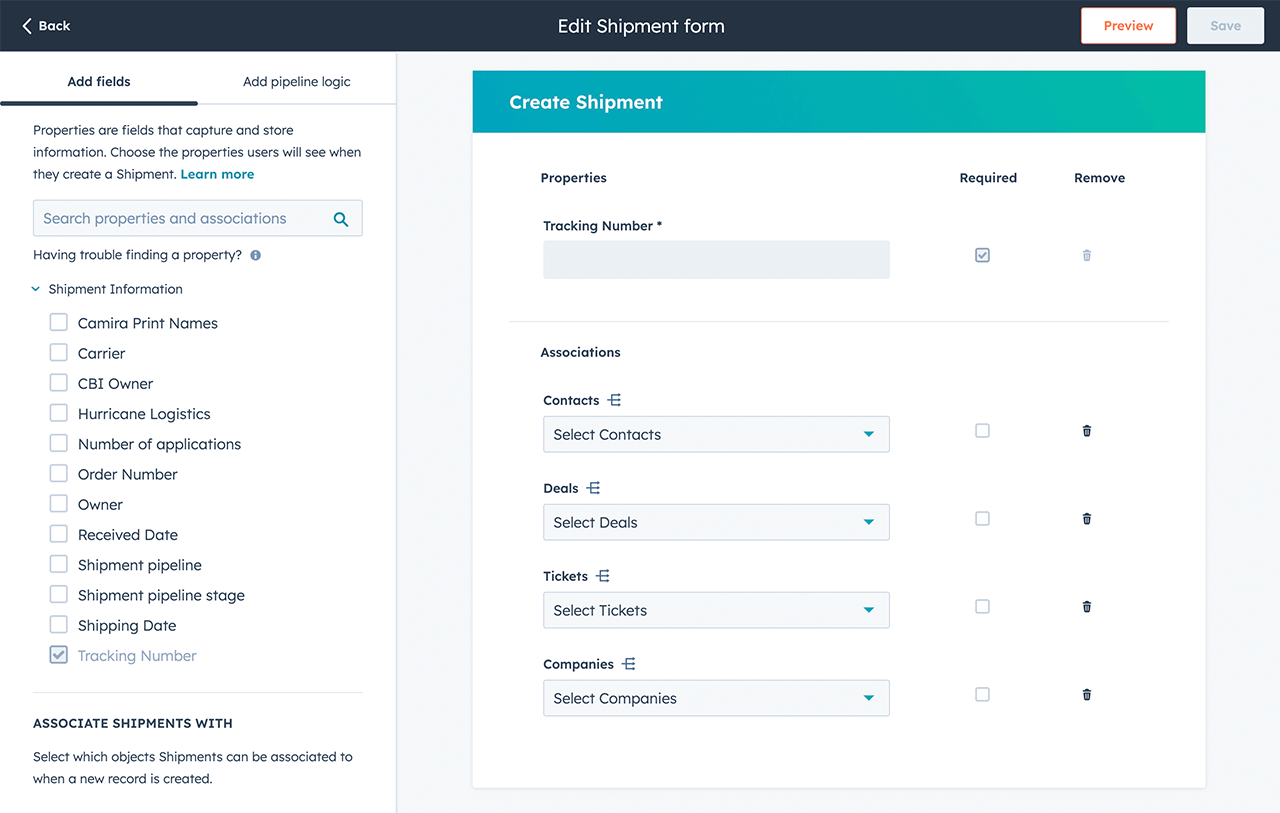
Task: Click the association settings icon next to Deals
Action: pos(594,487)
